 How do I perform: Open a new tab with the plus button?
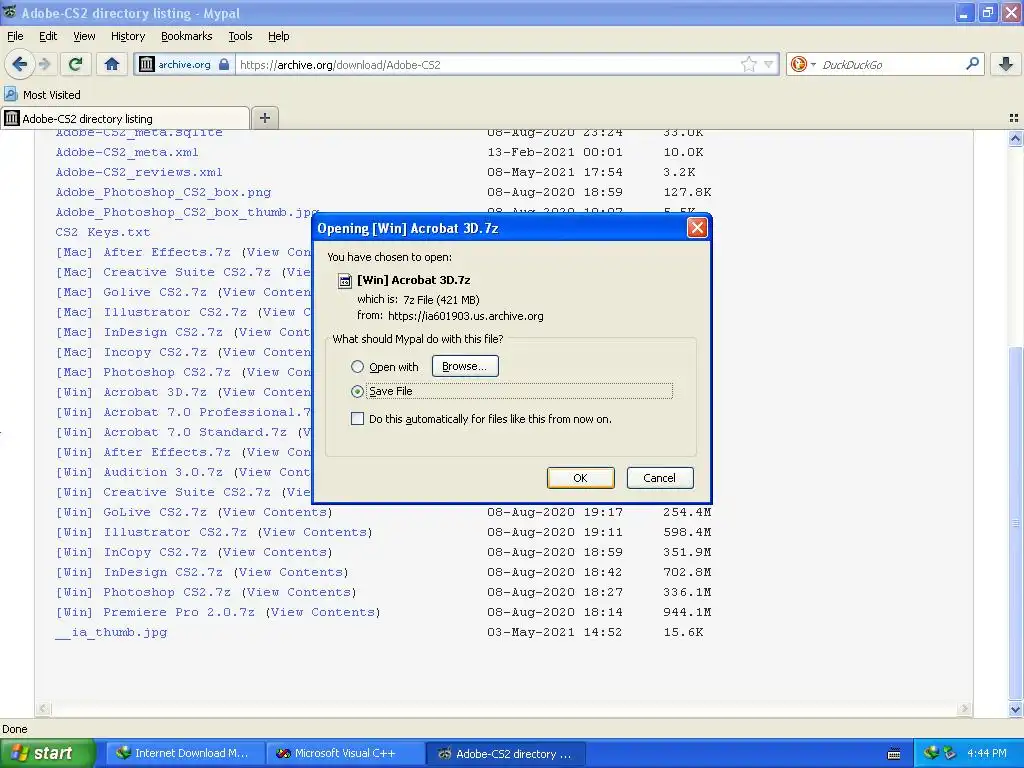(264, 118)
